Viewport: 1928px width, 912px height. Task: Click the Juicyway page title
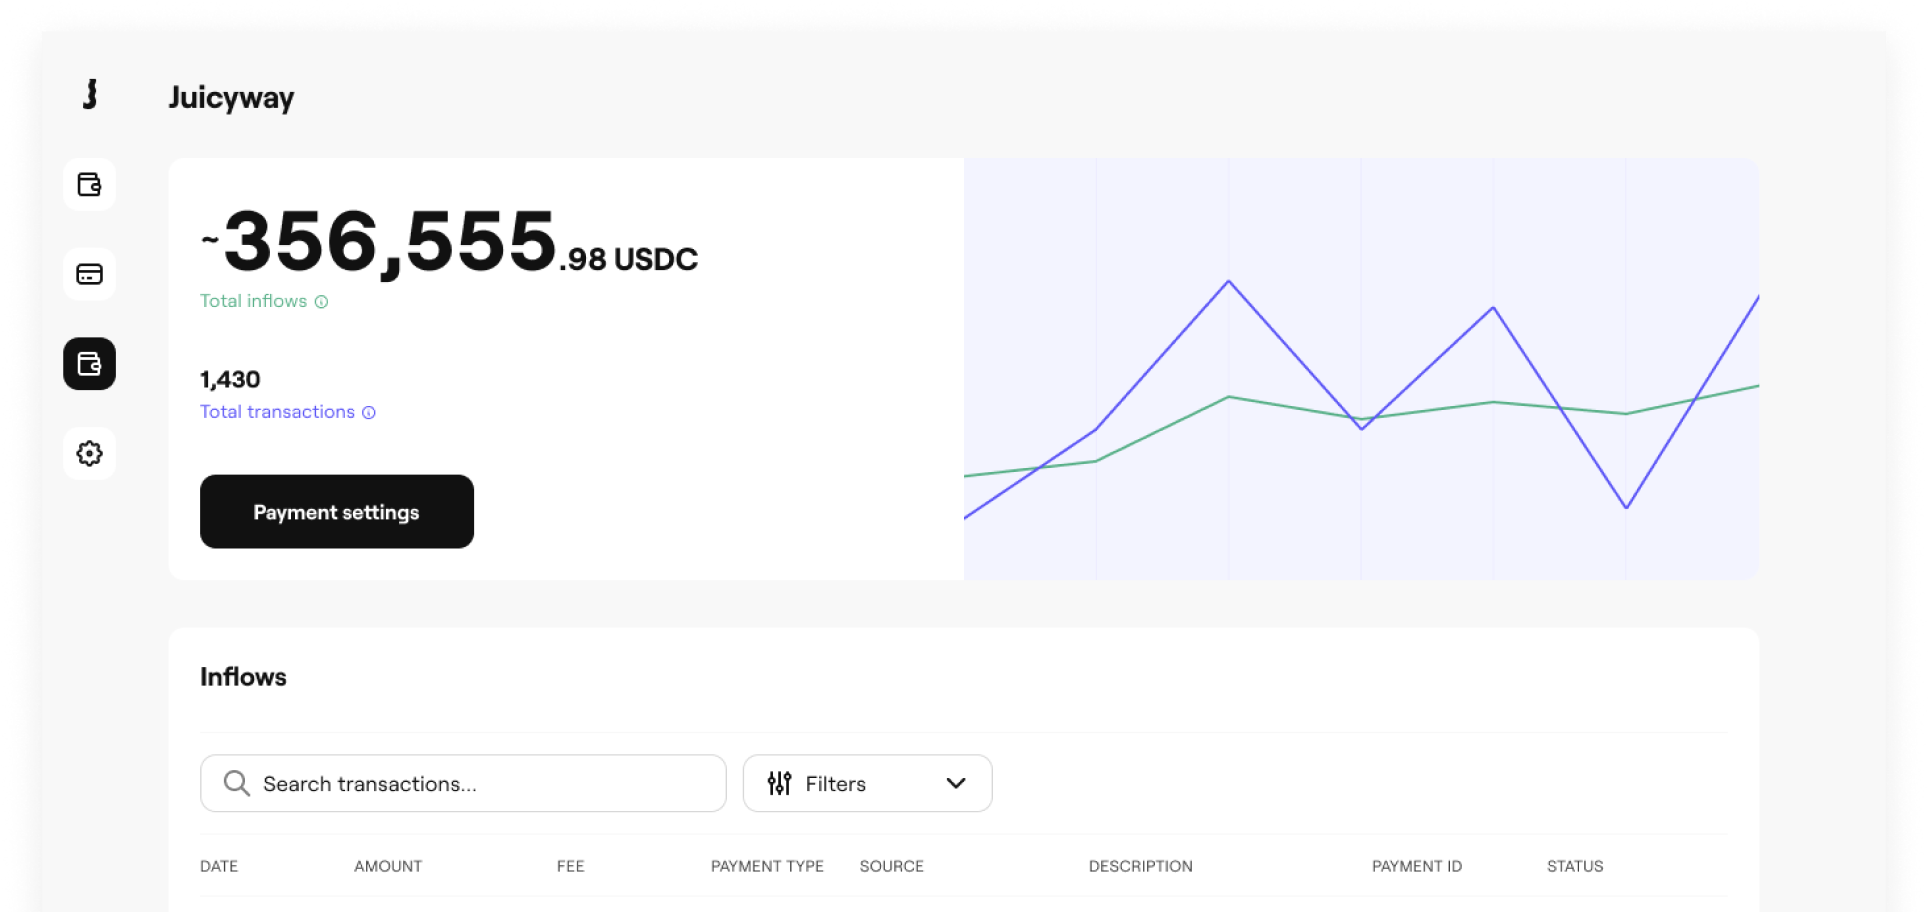pyautogui.click(x=231, y=97)
